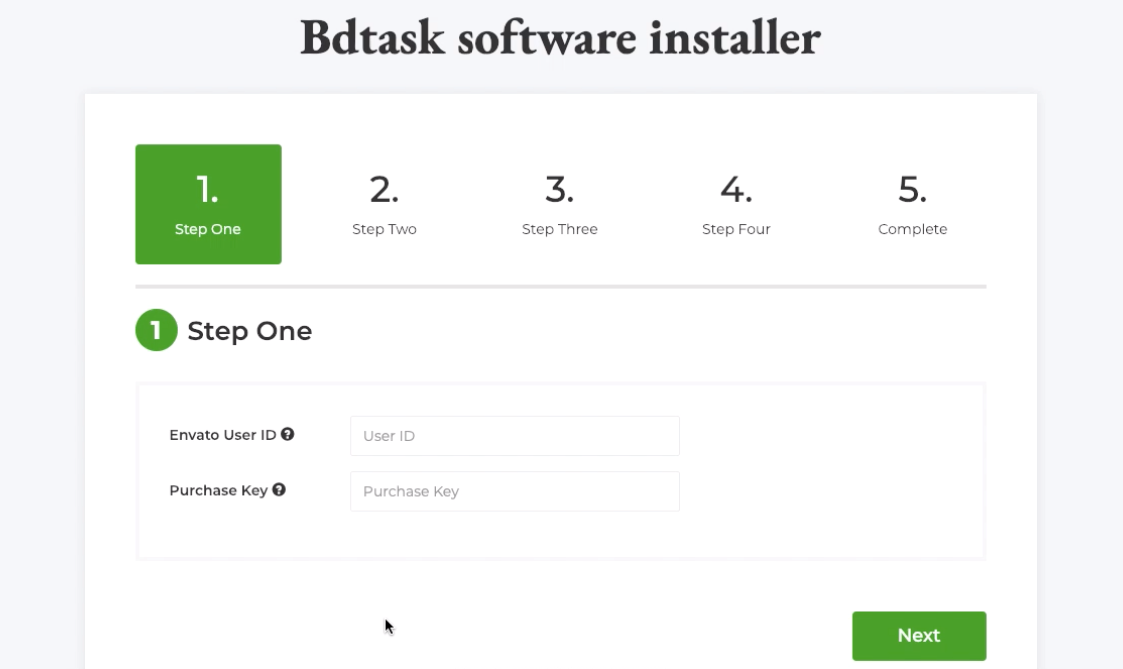Select the green Step One tab
This screenshot has width=1123, height=669.
coord(208,205)
